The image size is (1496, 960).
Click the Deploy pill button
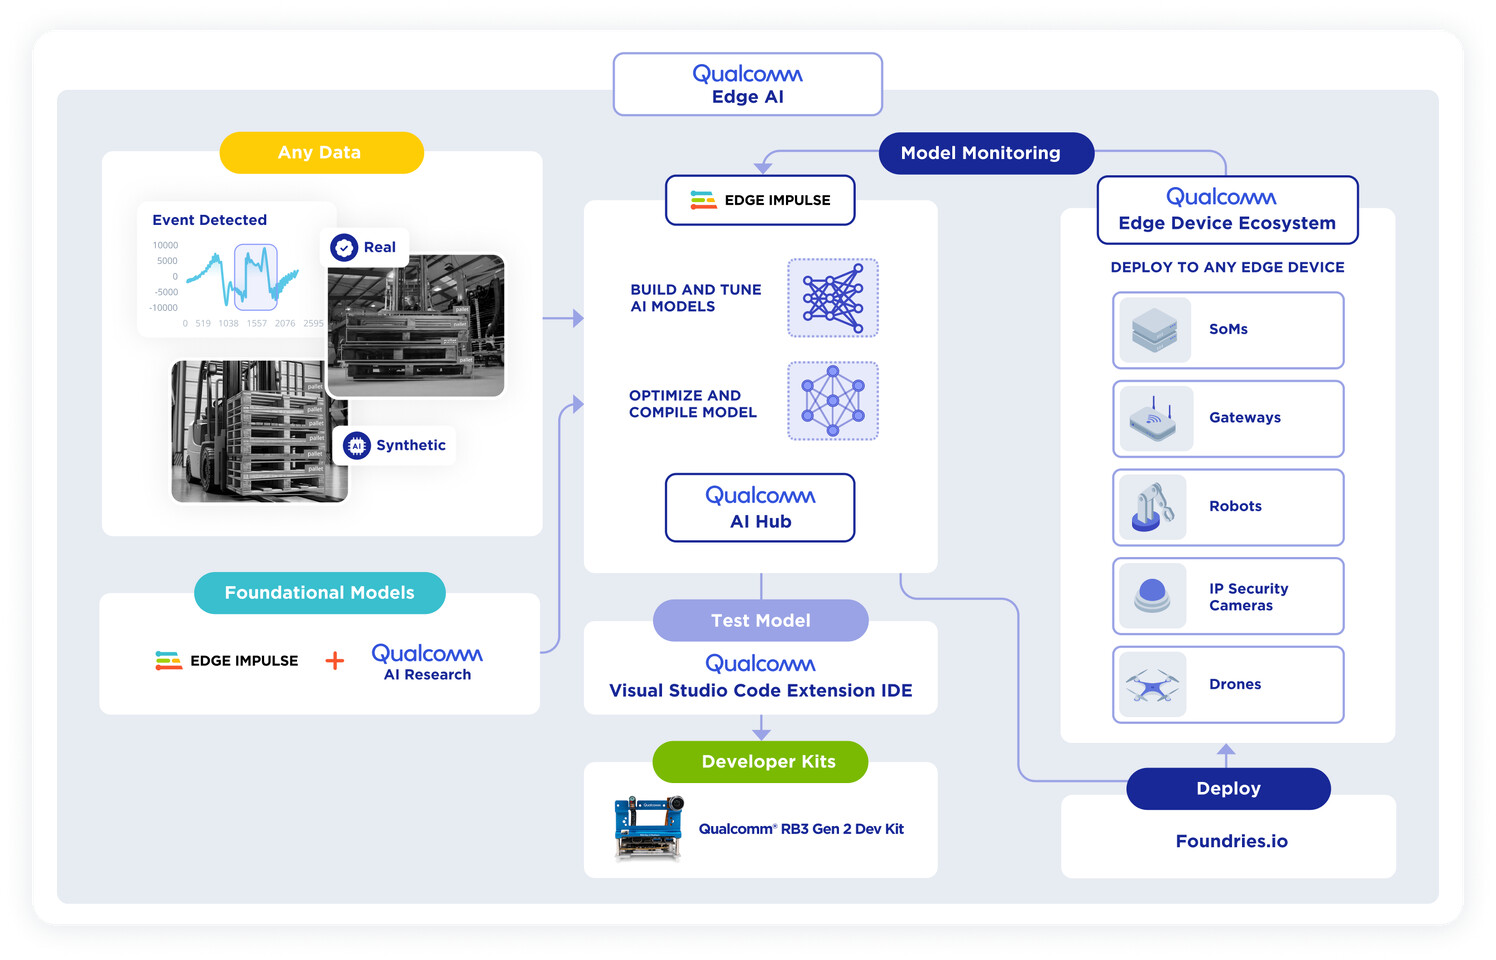[x=1228, y=789]
